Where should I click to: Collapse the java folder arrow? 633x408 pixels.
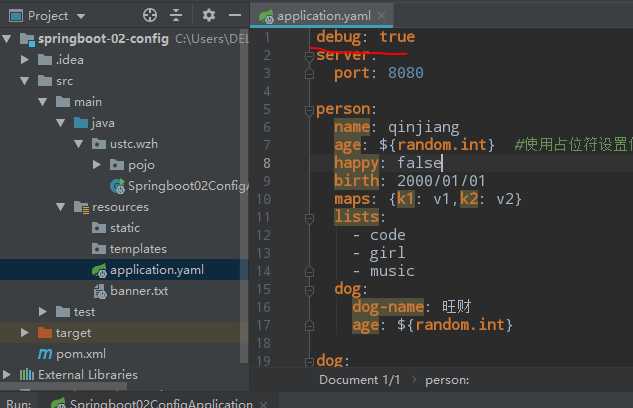click(61, 123)
